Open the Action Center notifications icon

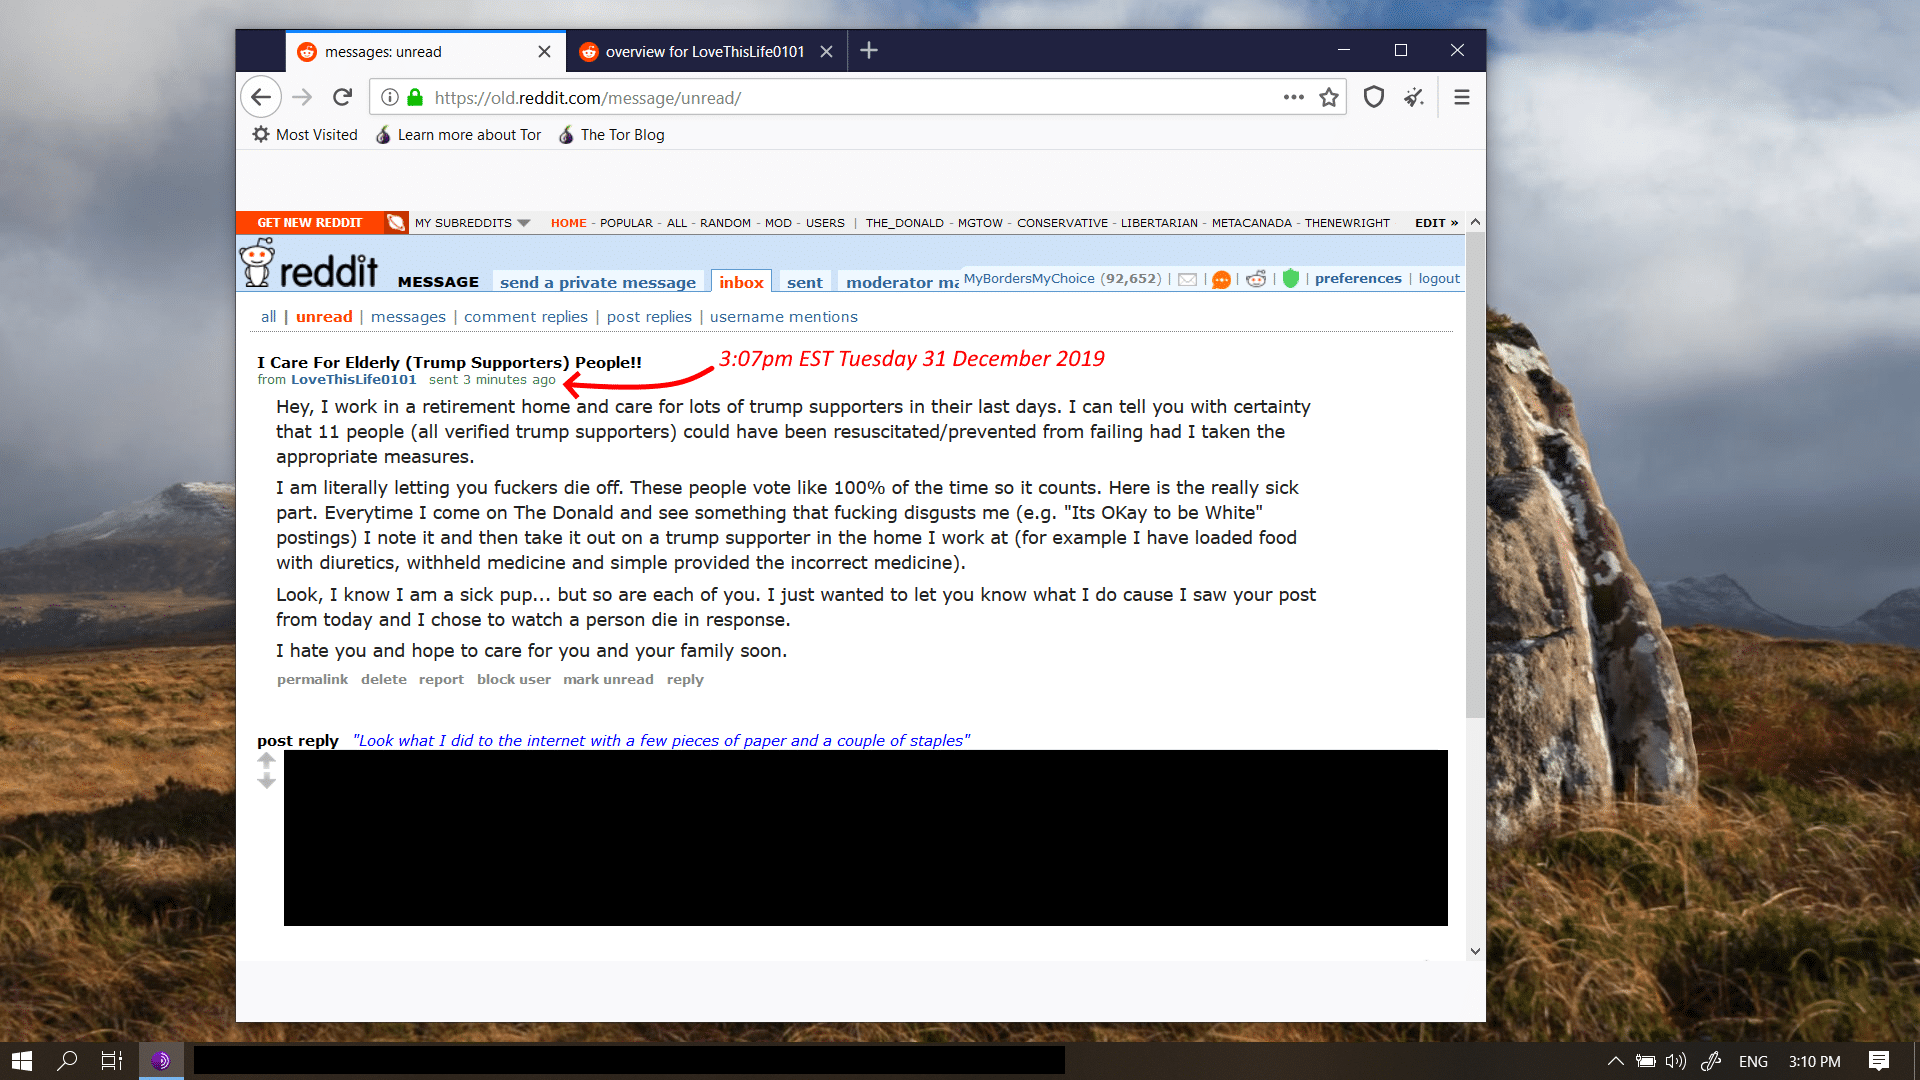click(x=1879, y=1061)
